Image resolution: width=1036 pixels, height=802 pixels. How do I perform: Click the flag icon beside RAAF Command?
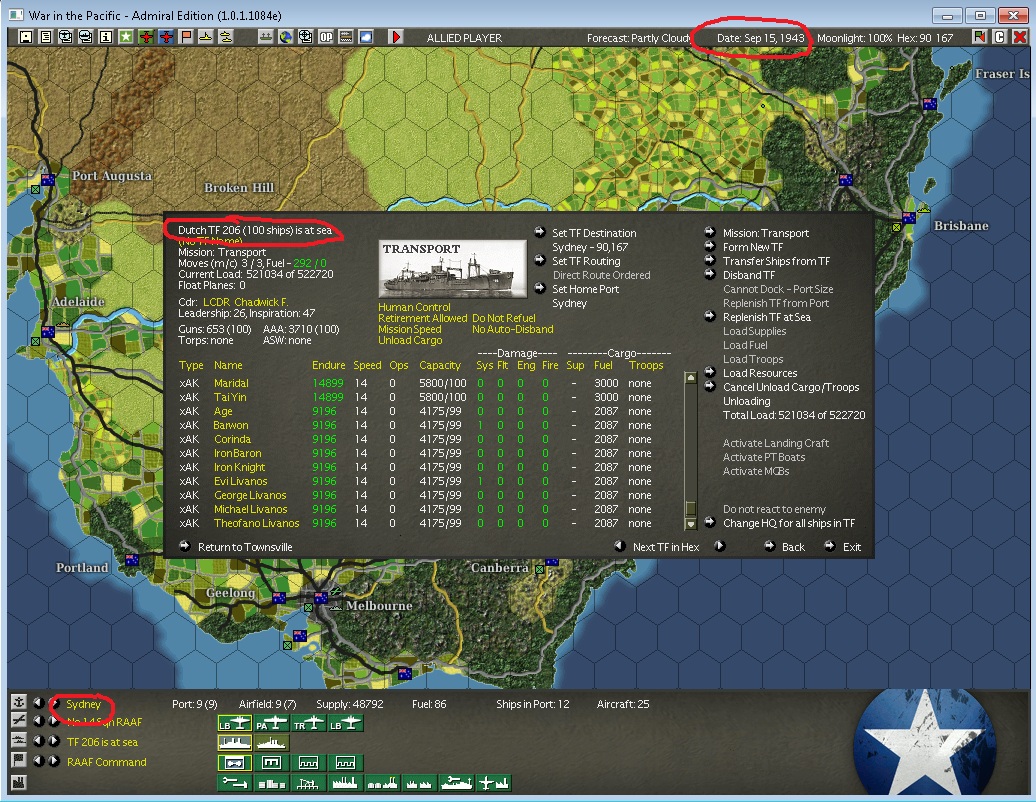pos(18,760)
